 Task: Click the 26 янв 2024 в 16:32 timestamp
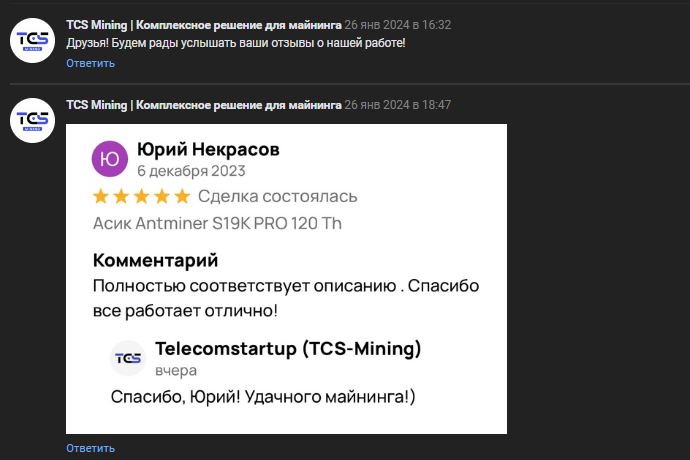tap(398, 24)
